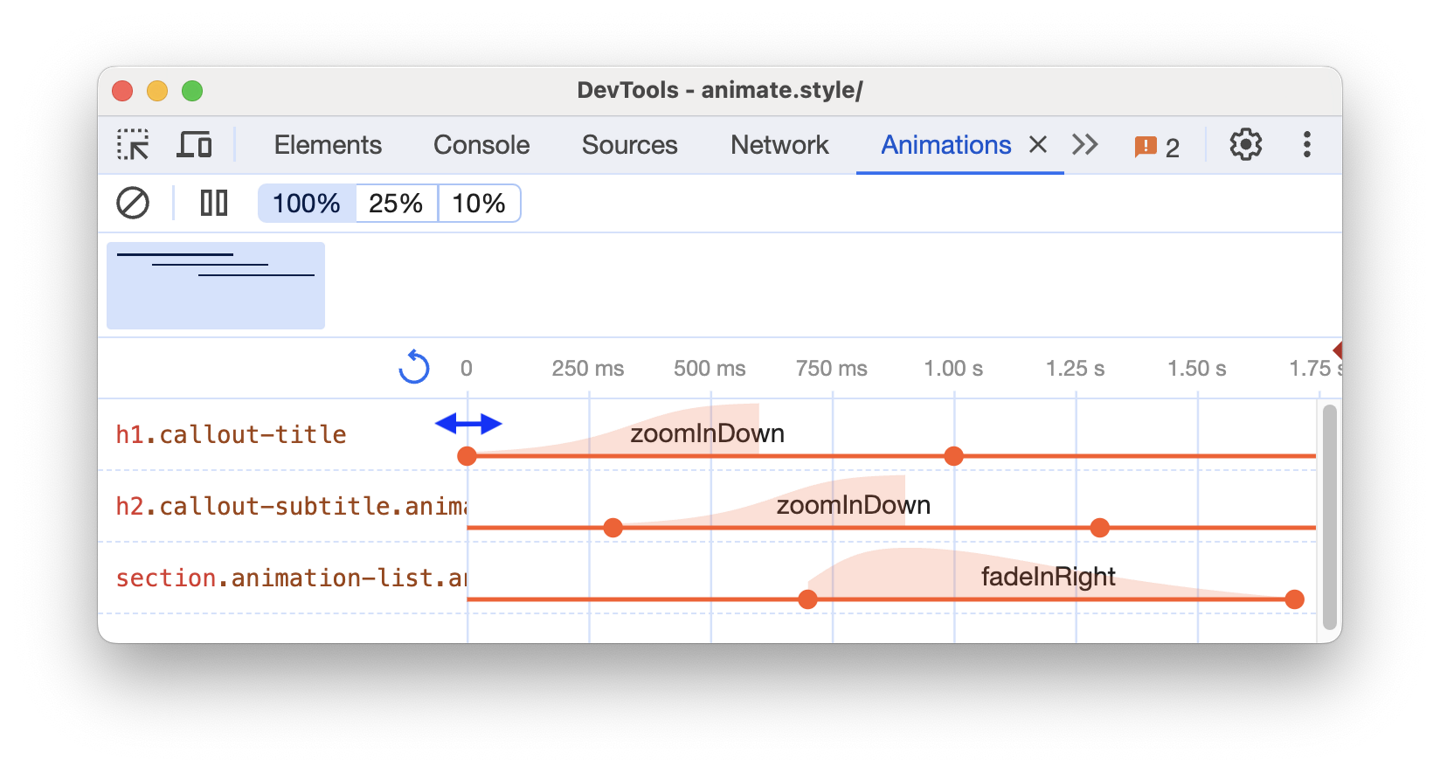This screenshot has height=773, width=1440.
Task: Click the animation preview thumbnail
Action: [x=215, y=285]
